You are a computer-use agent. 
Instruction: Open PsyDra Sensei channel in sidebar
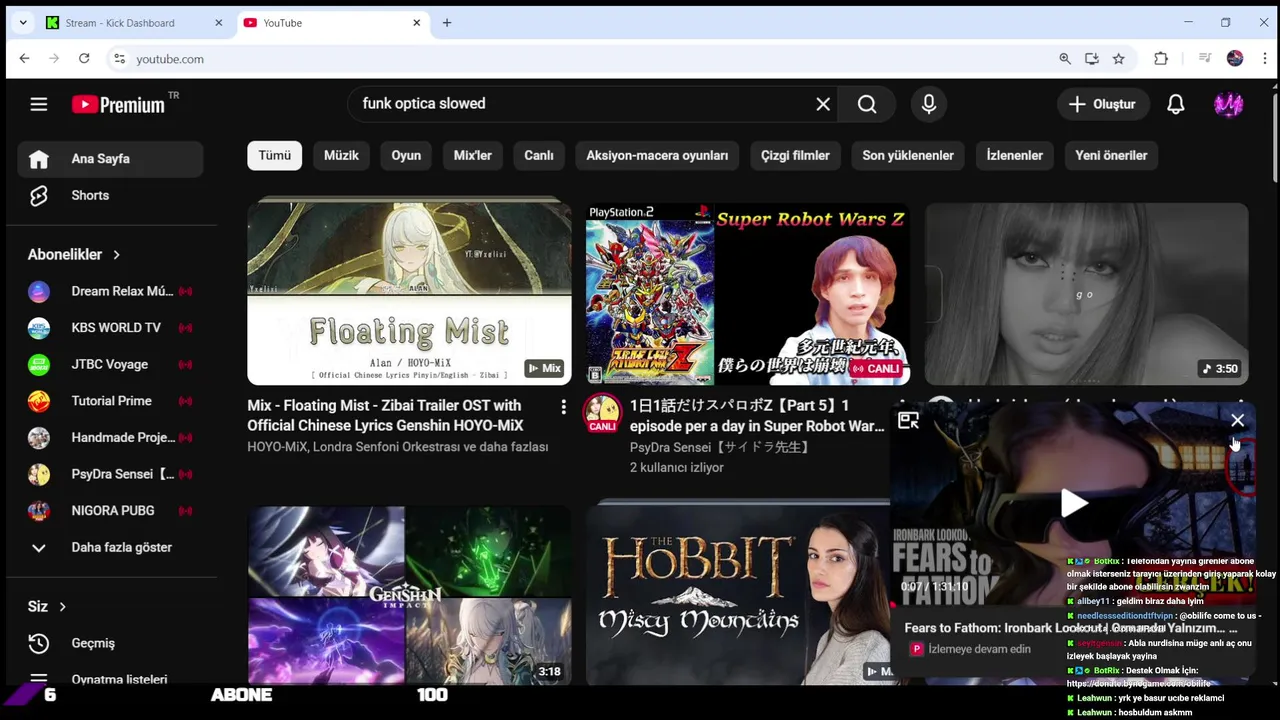pyautogui.click(x=110, y=474)
